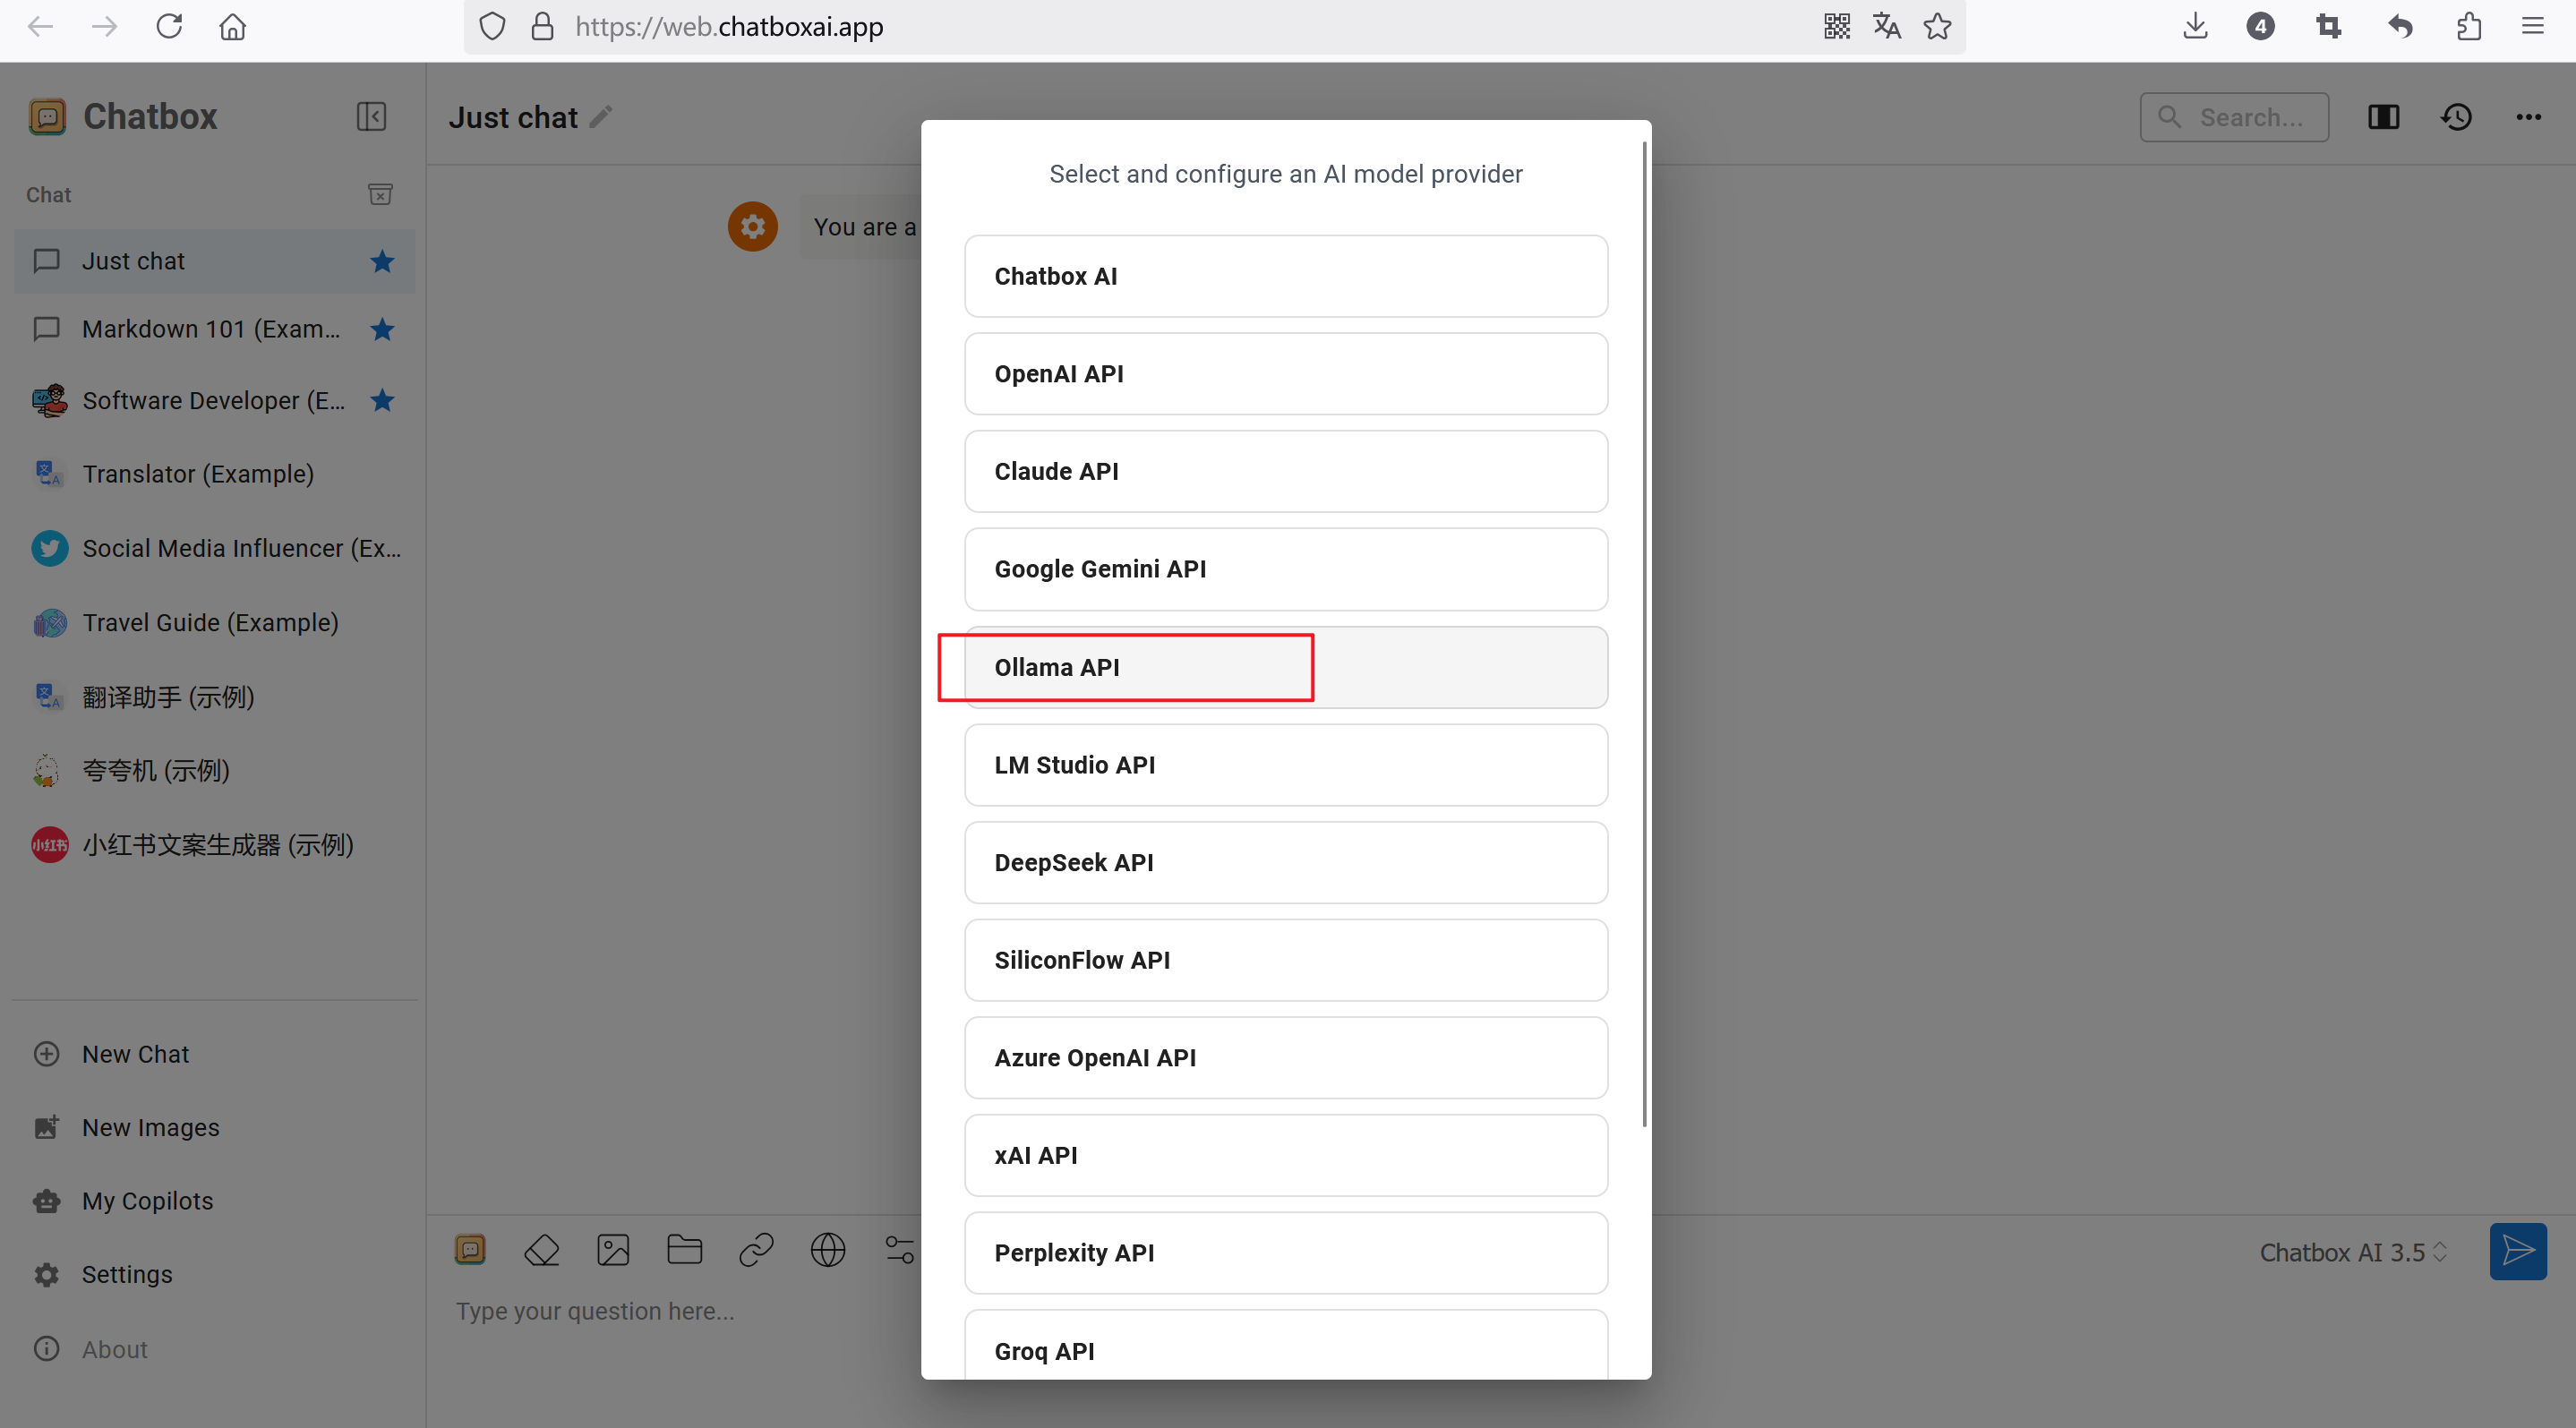This screenshot has height=1428, width=2576.
Task: Open conversation history clock icon
Action: tap(2456, 117)
